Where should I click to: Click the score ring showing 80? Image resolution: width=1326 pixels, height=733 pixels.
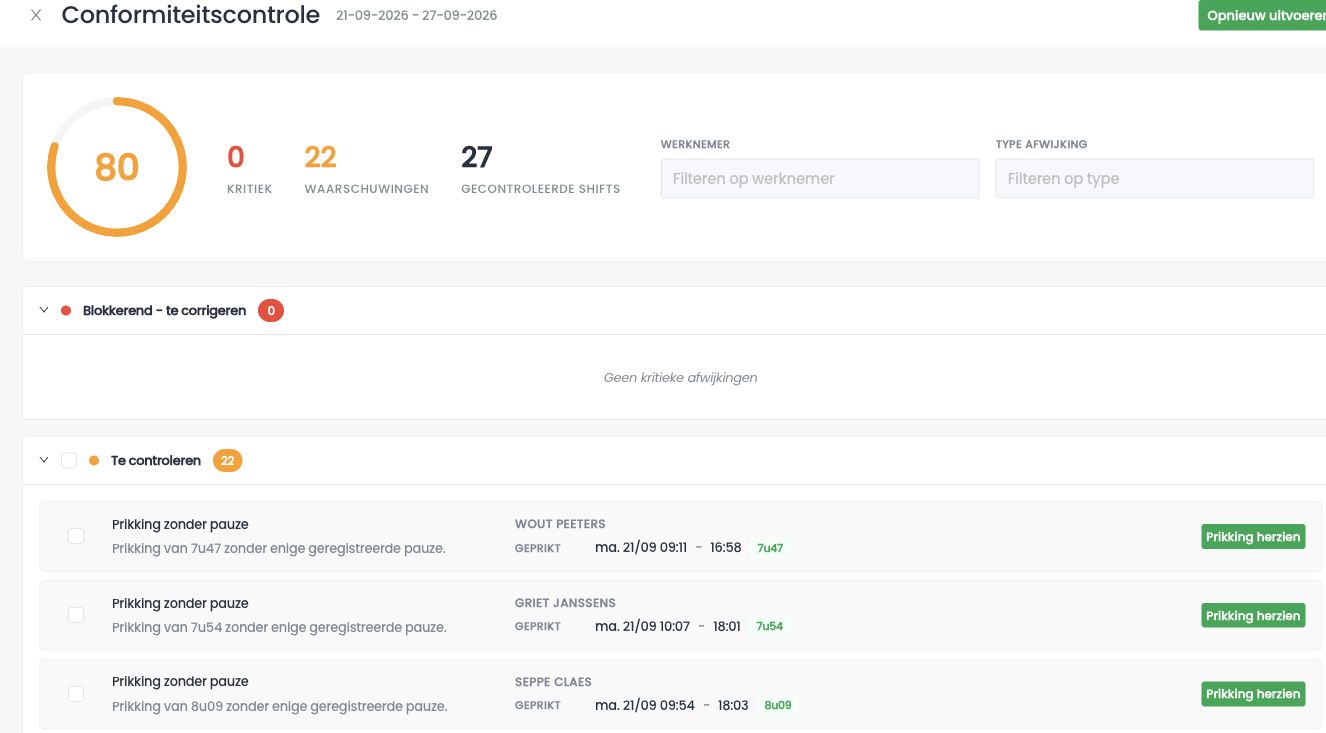coord(117,167)
